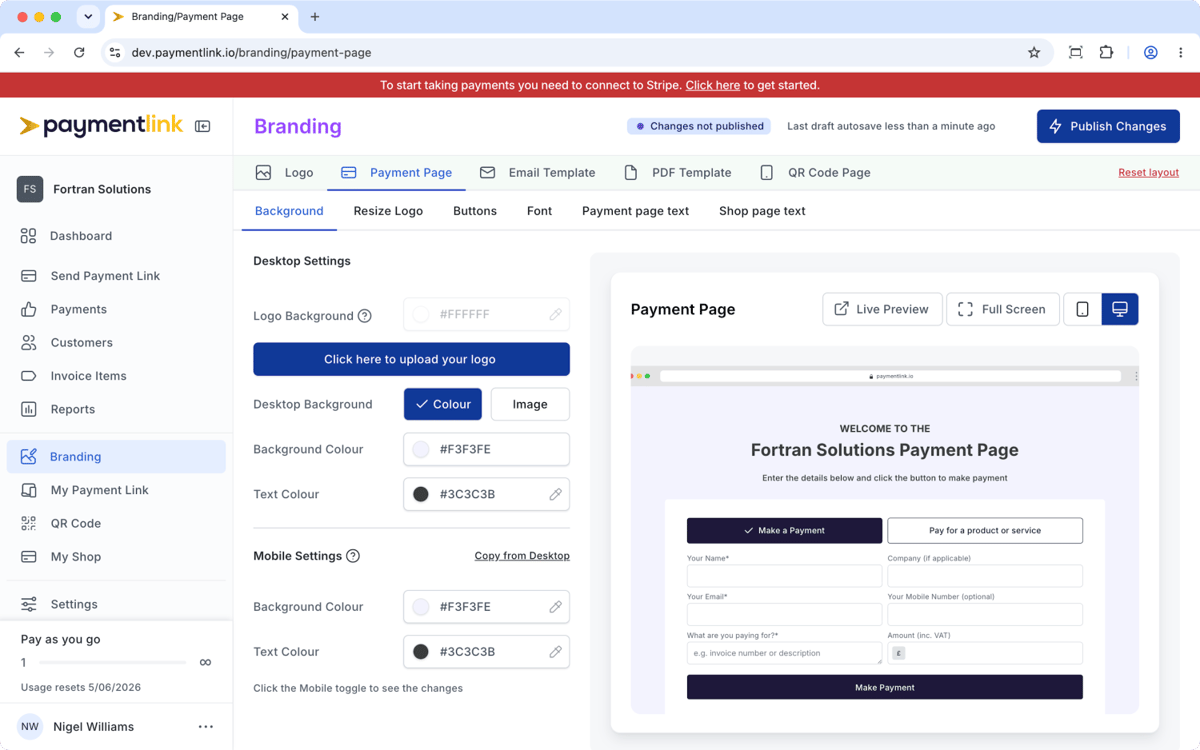Click the Dashboard grid icon
The width and height of the screenshot is (1200, 750).
tap(28, 236)
